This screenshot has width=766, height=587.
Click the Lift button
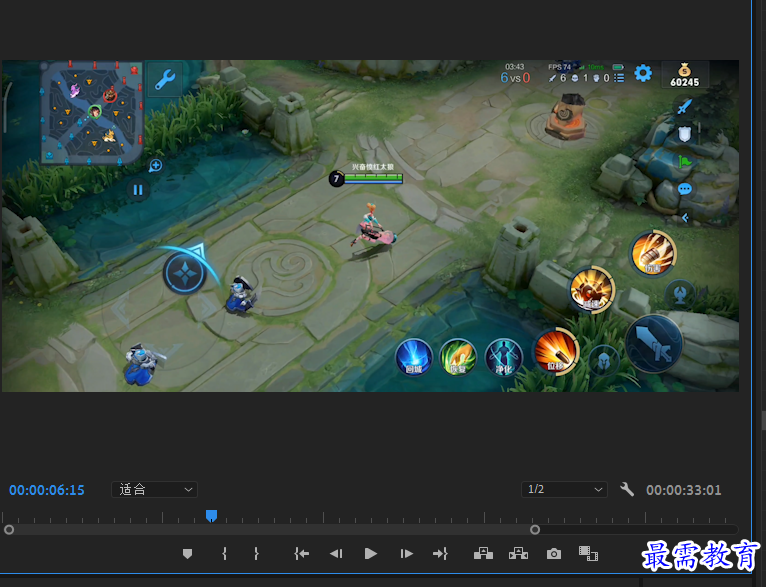483,553
